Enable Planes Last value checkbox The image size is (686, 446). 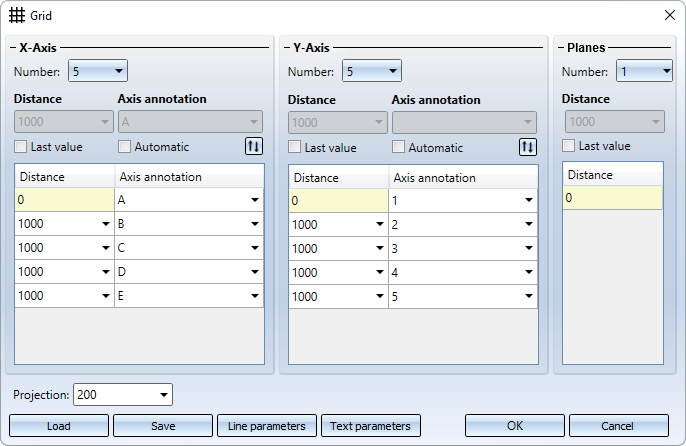pyautogui.click(x=569, y=145)
